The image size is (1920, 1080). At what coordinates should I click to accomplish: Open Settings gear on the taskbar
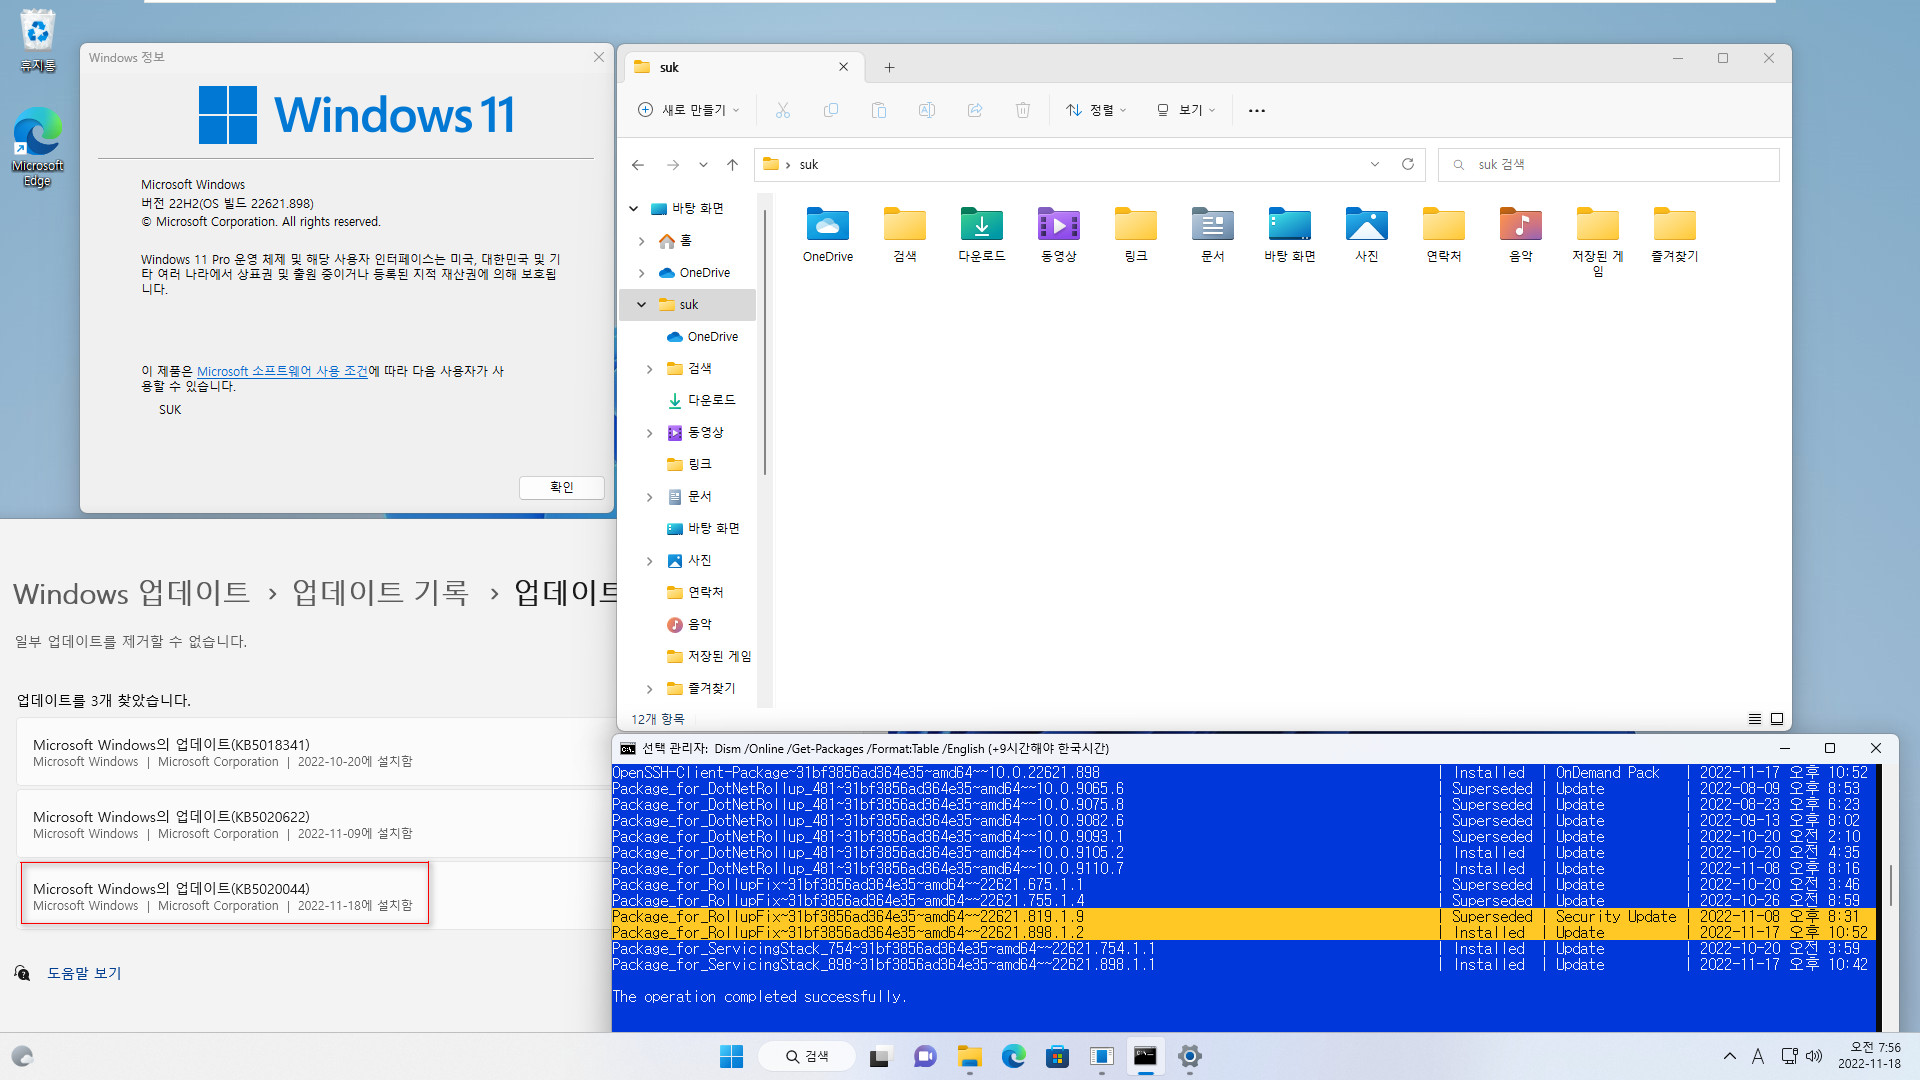(1190, 1056)
